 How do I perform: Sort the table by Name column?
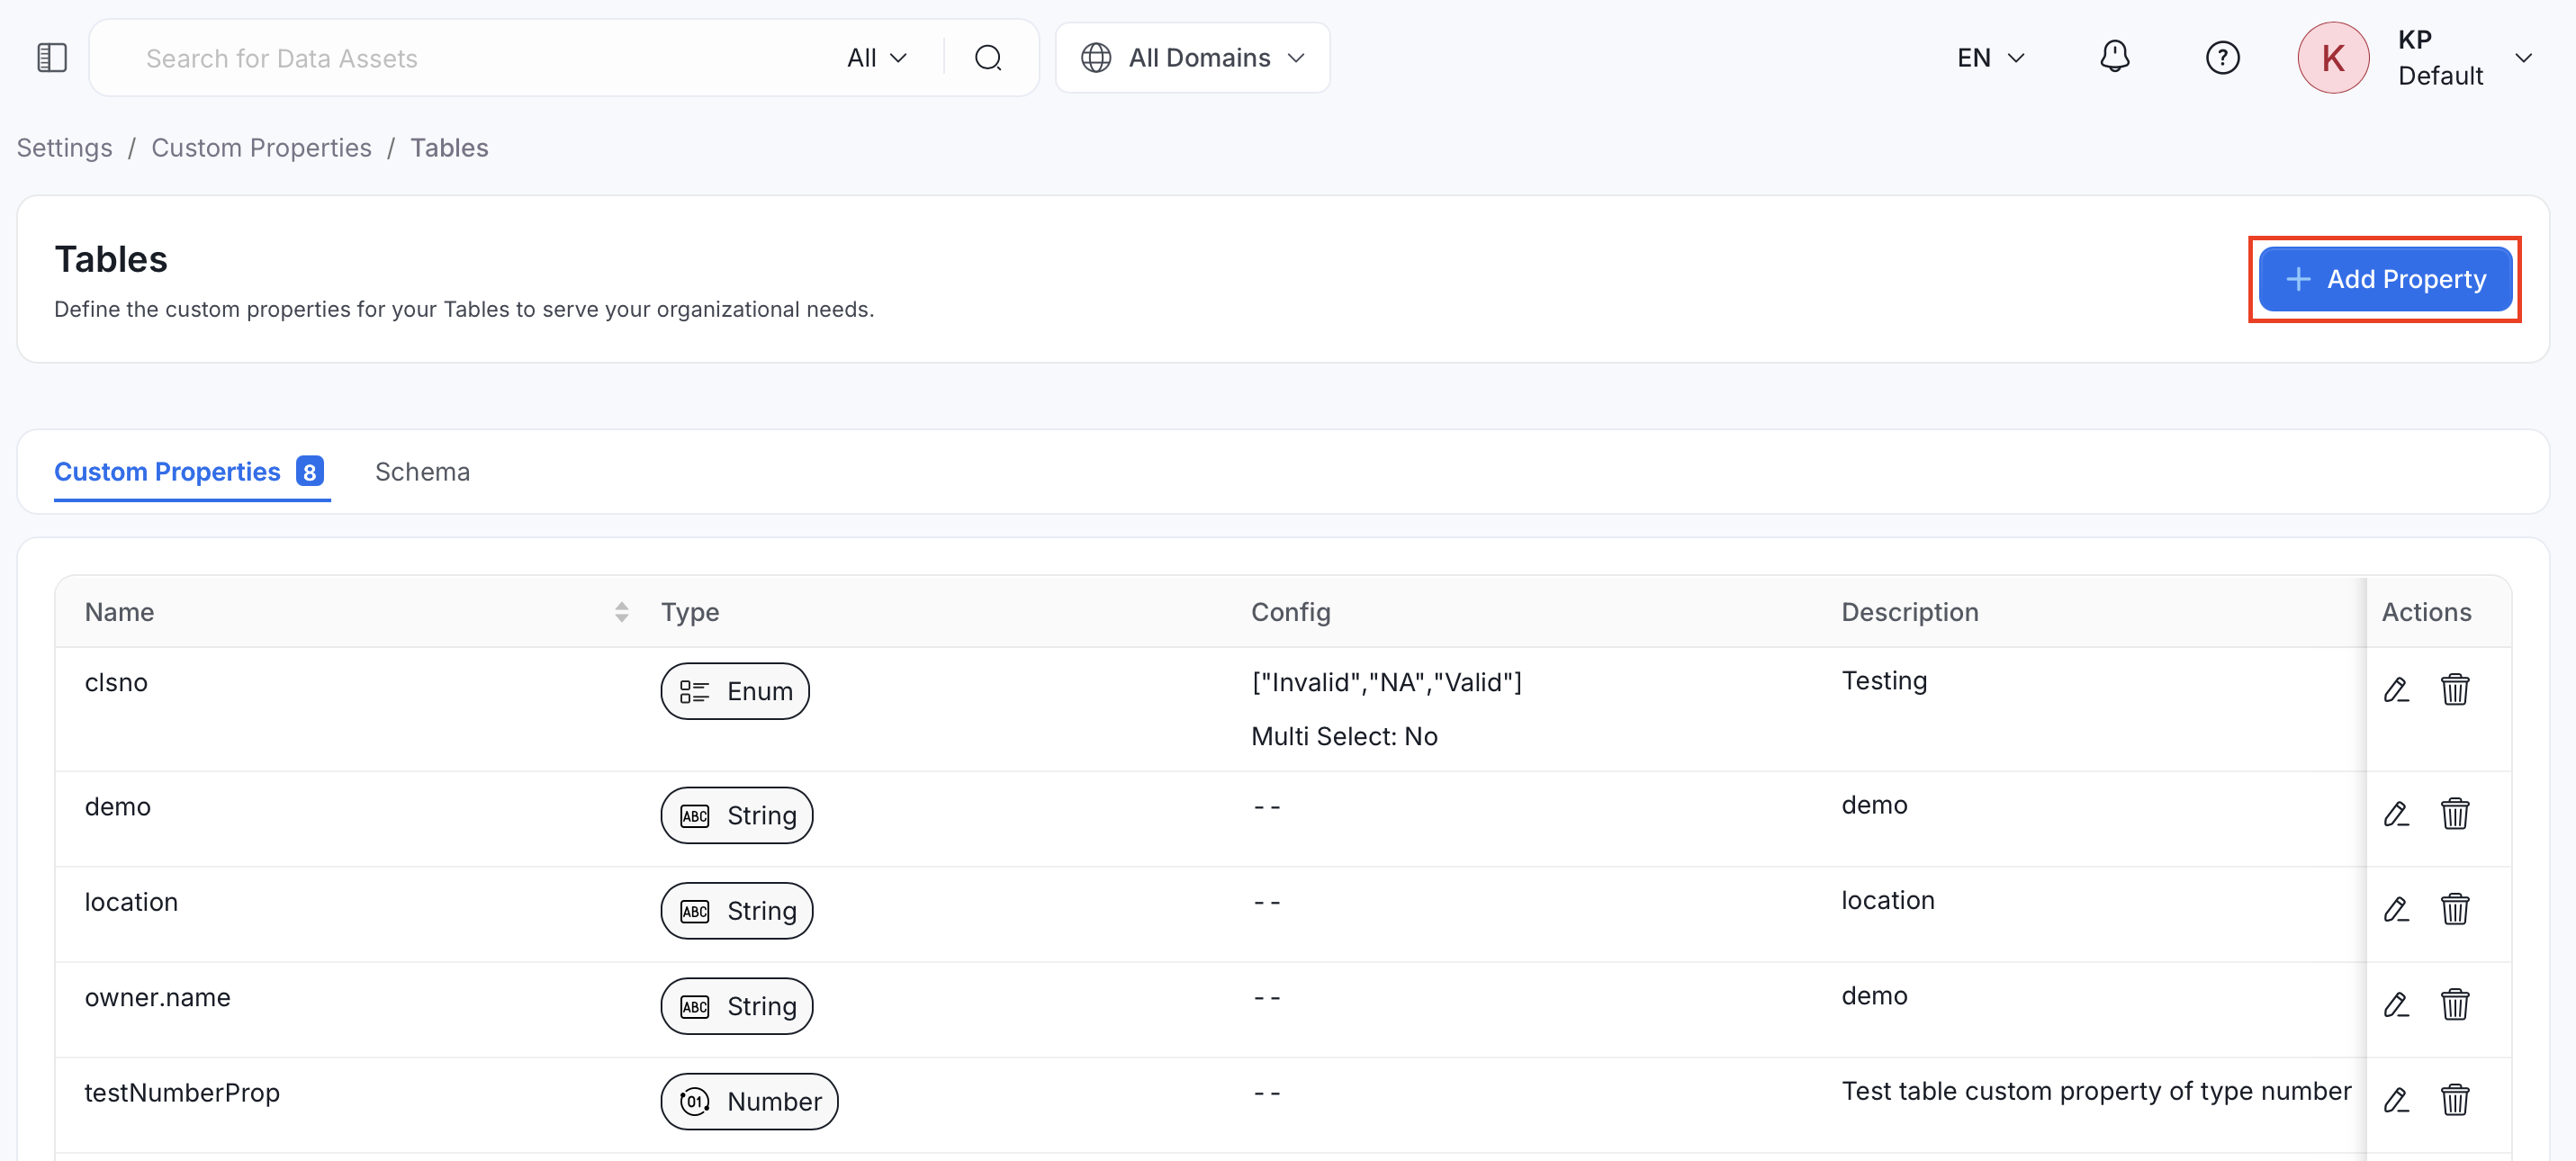[621, 612]
